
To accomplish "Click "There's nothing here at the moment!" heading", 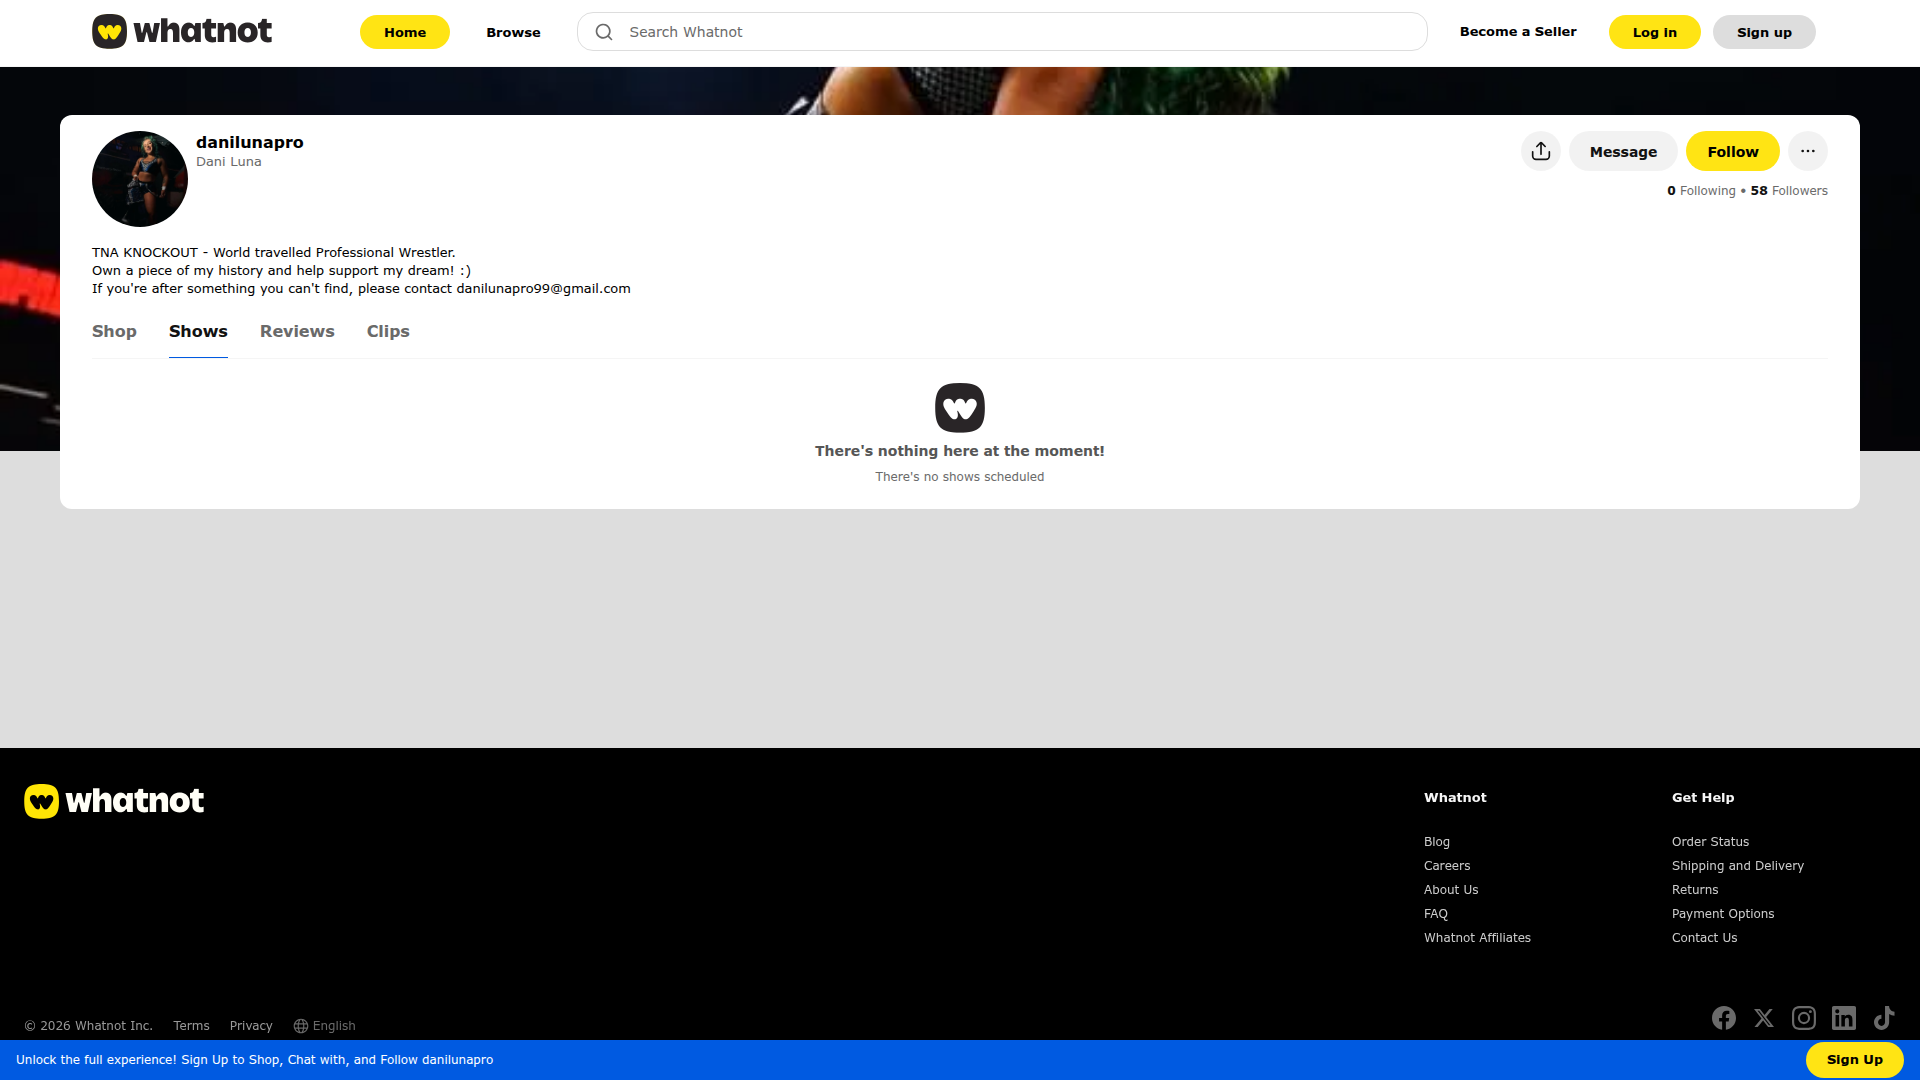I will (x=960, y=451).
